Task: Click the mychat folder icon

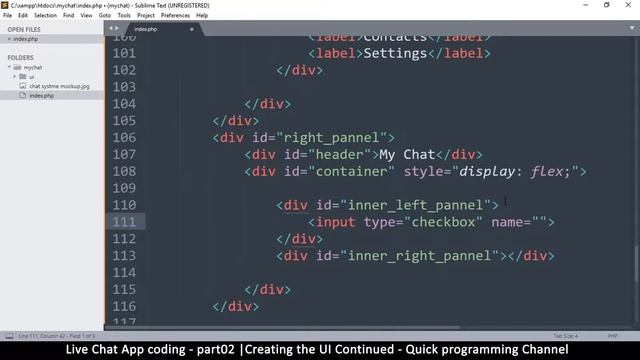Action: coord(17,67)
